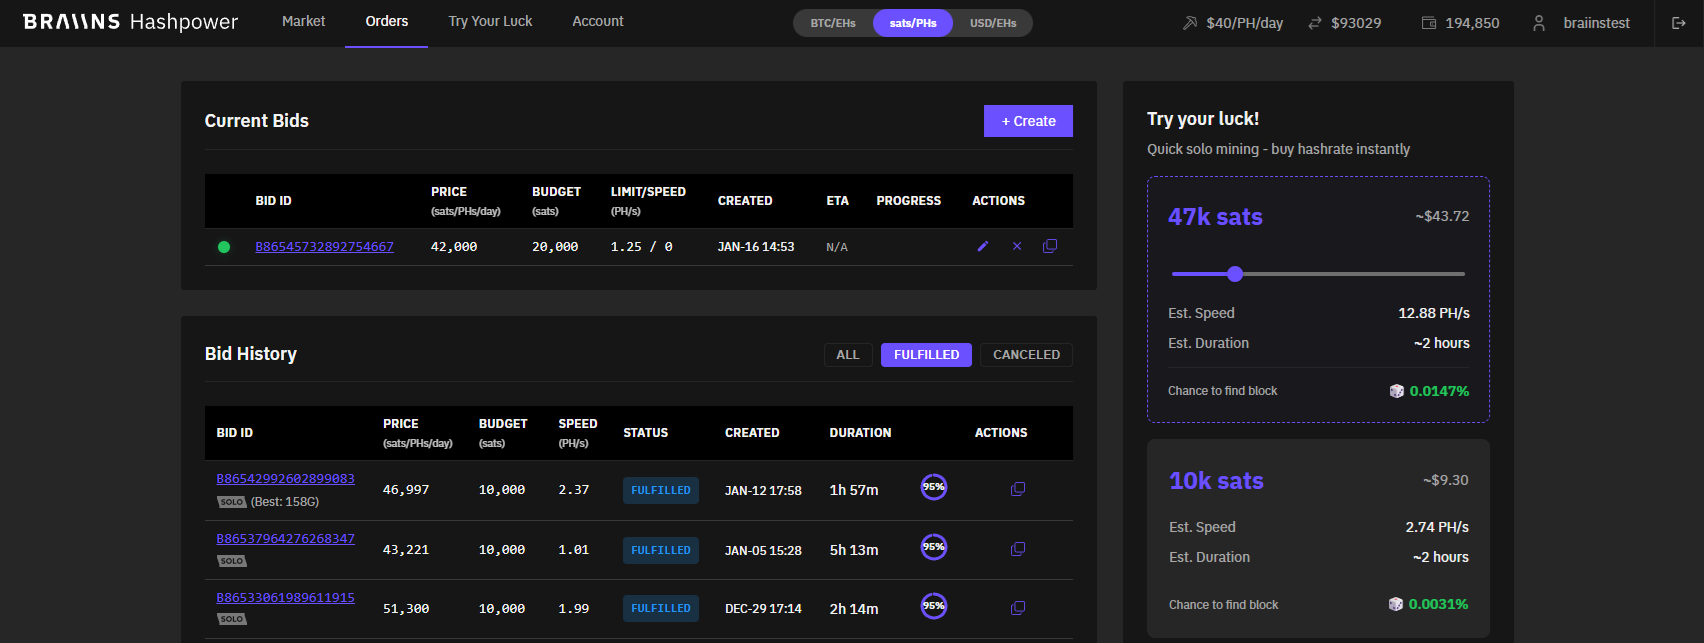Click the 95% progress ring for JAN-05 bid
This screenshot has width=1704, height=643.
tap(934, 547)
